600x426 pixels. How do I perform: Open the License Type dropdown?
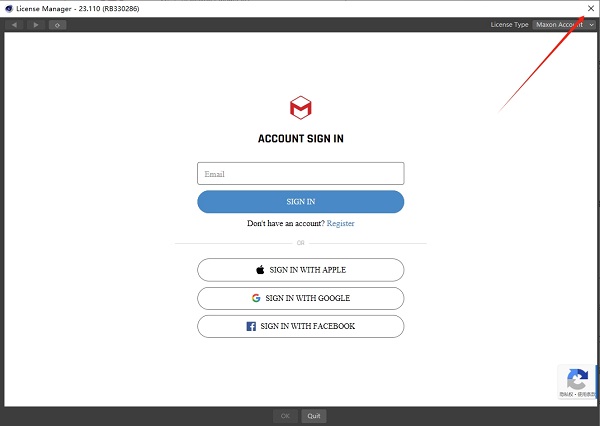coord(564,24)
